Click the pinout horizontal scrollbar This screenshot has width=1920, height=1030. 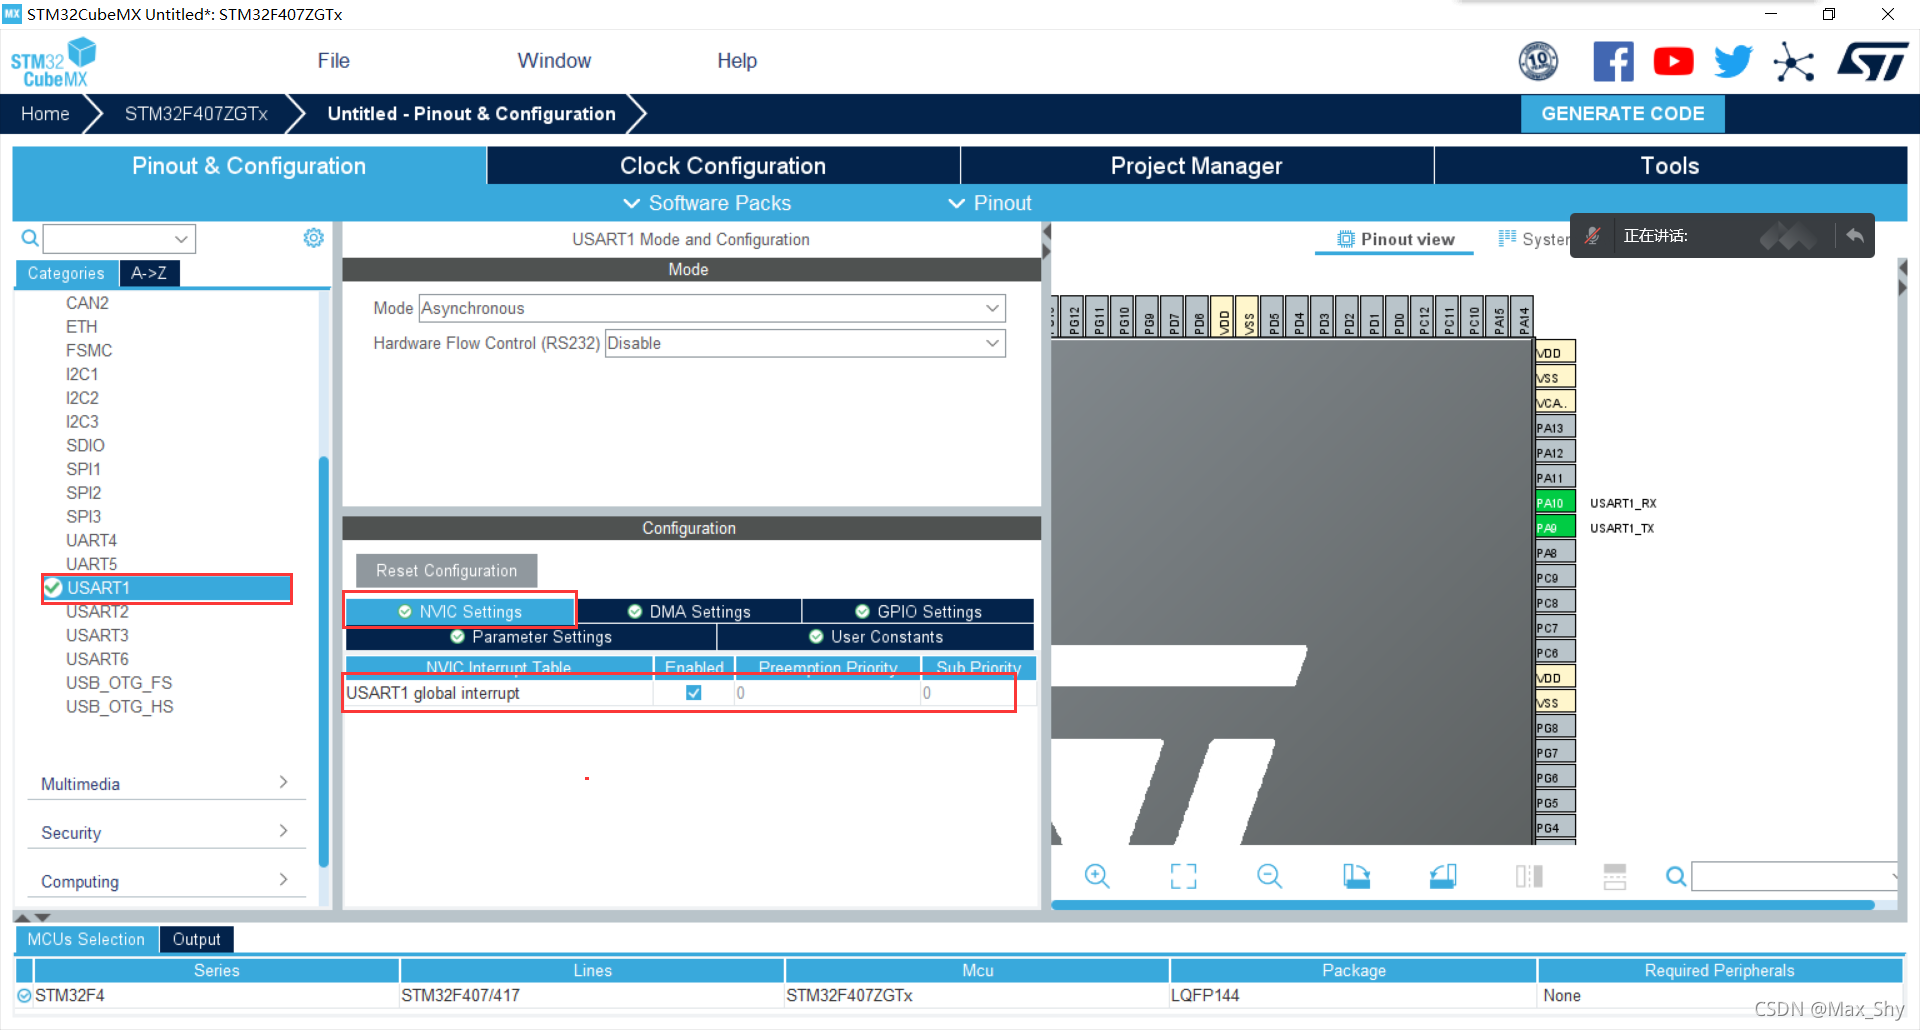point(1462,905)
